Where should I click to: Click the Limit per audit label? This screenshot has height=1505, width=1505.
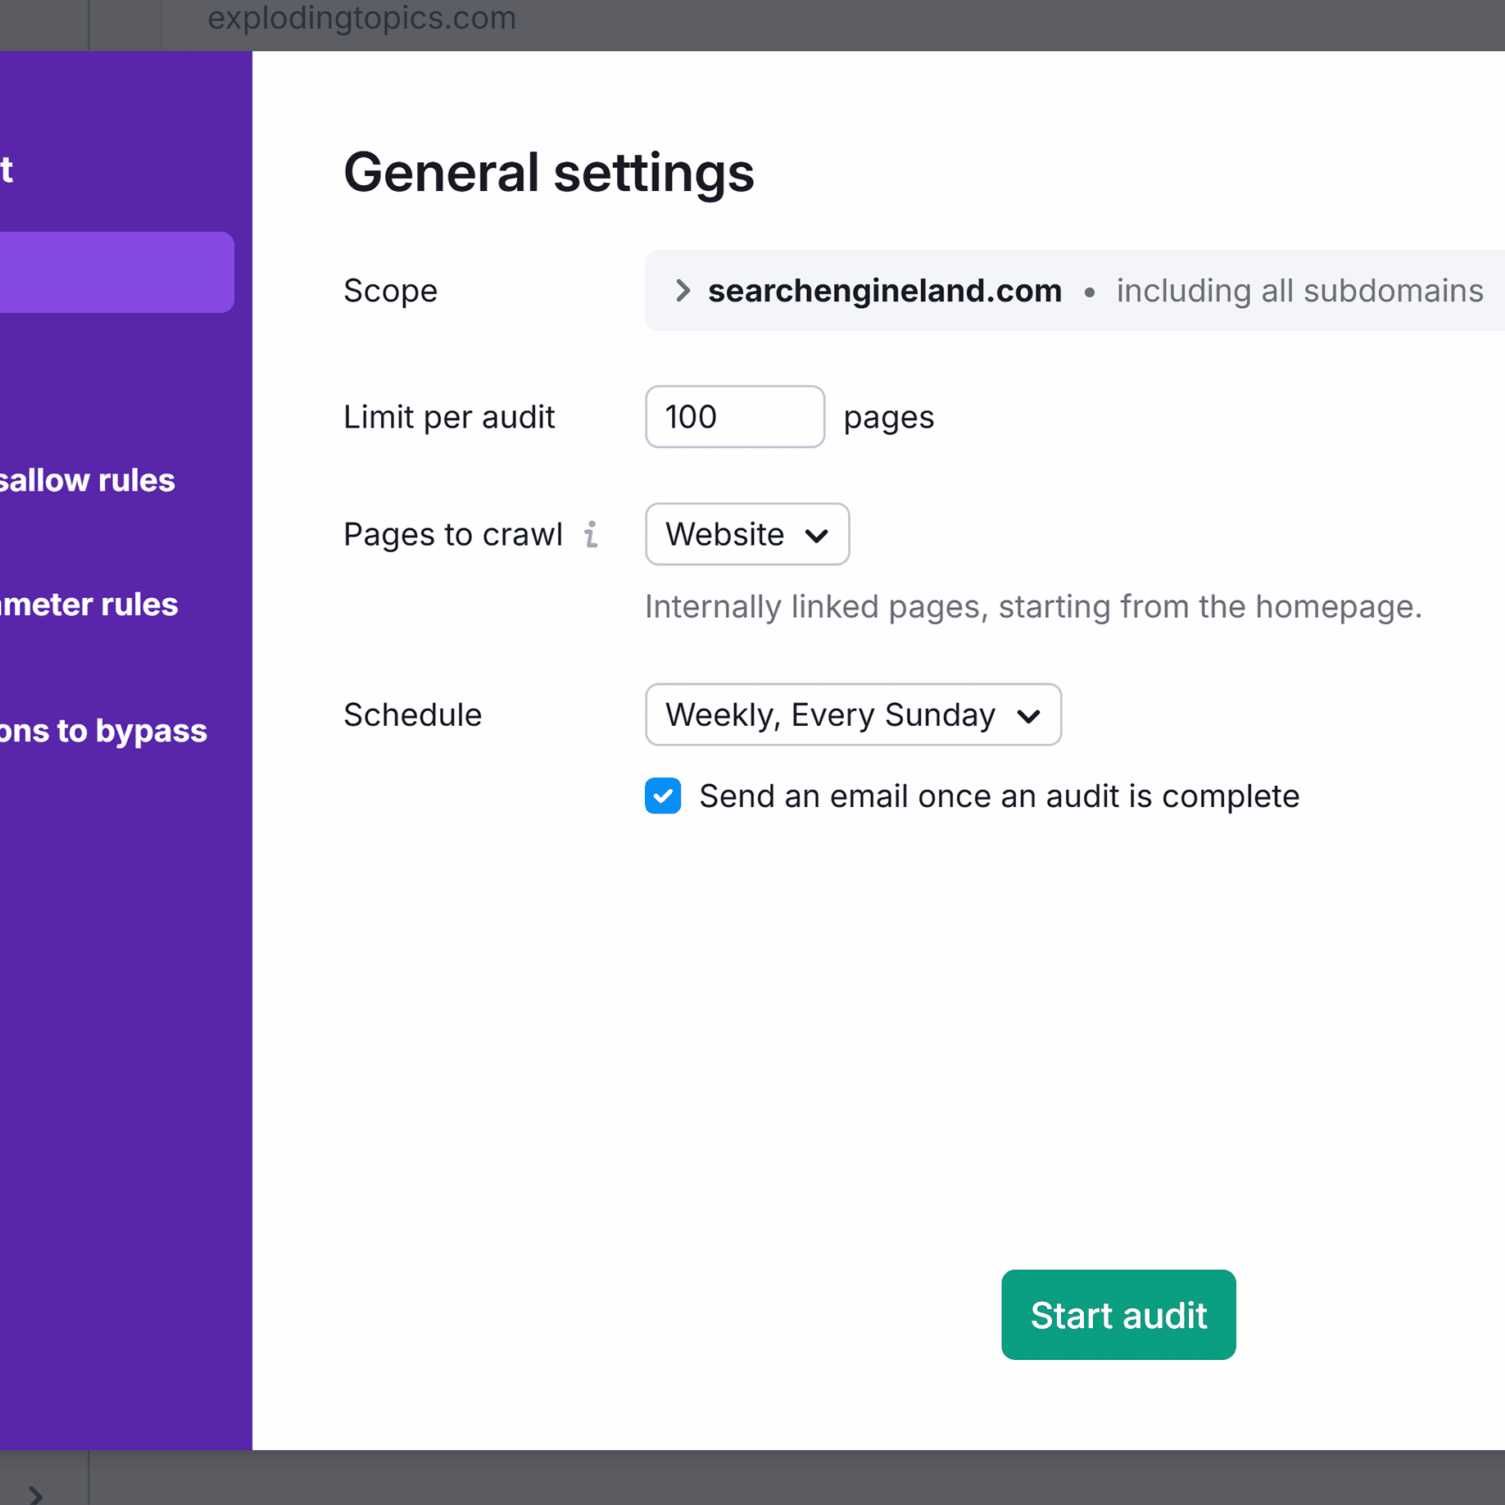pos(448,417)
